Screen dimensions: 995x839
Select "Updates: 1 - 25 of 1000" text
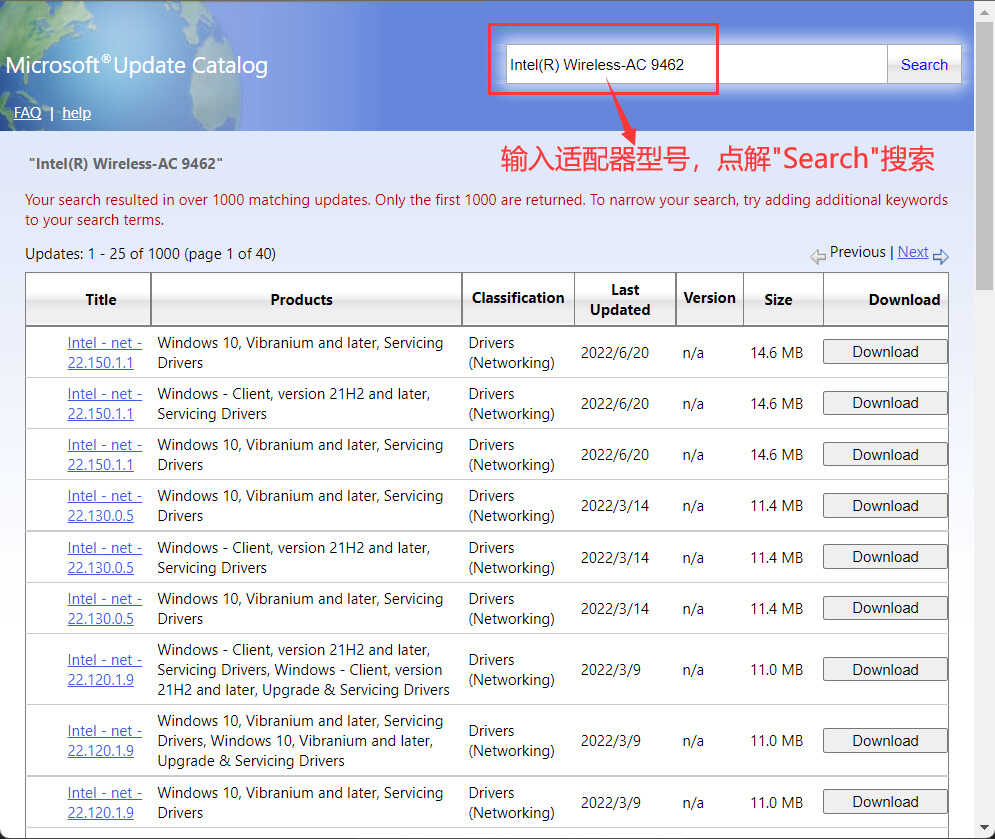102,254
